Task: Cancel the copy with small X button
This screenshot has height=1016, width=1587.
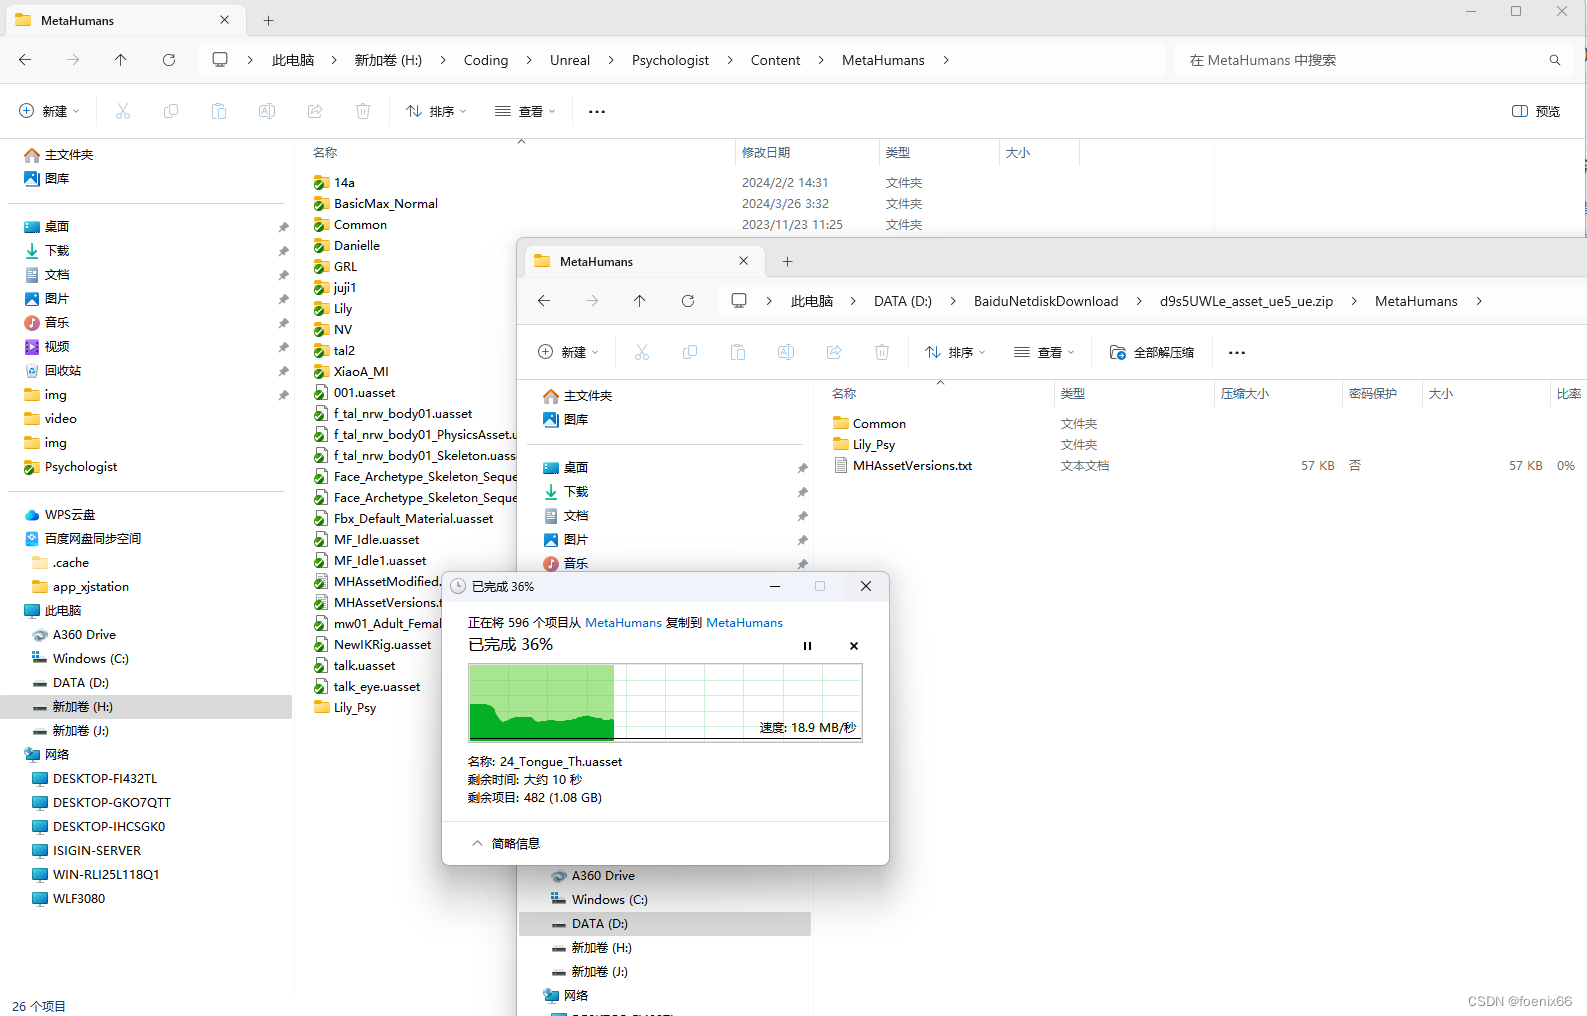Action: (854, 646)
